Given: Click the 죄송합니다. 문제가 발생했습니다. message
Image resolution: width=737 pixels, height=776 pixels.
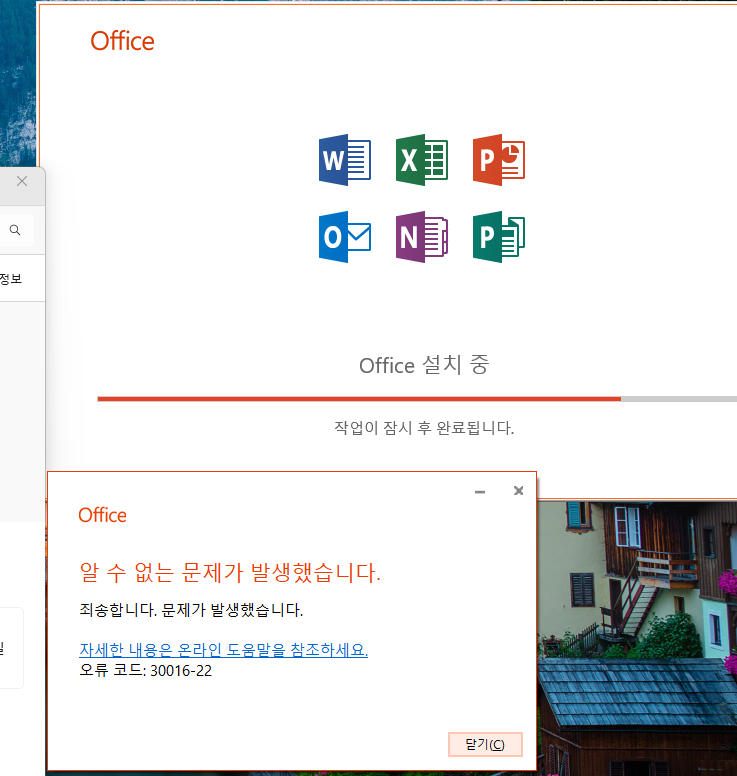Looking at the screenshot, I should pyautogui.click(x=191, y=610).
